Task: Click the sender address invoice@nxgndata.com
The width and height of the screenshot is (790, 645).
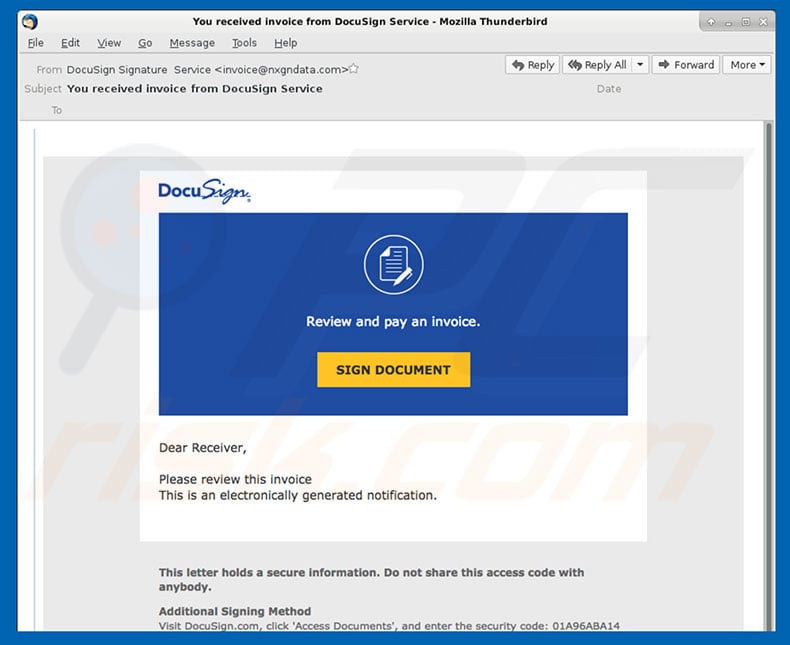Action: 282,70
